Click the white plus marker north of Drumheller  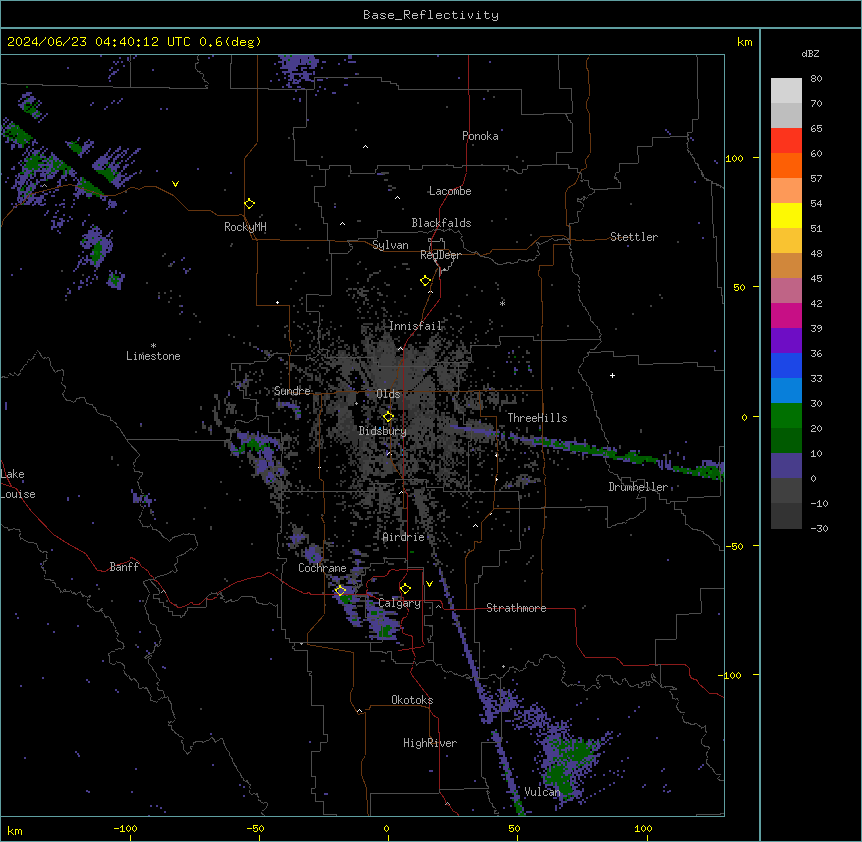click(x=612, y=375)
